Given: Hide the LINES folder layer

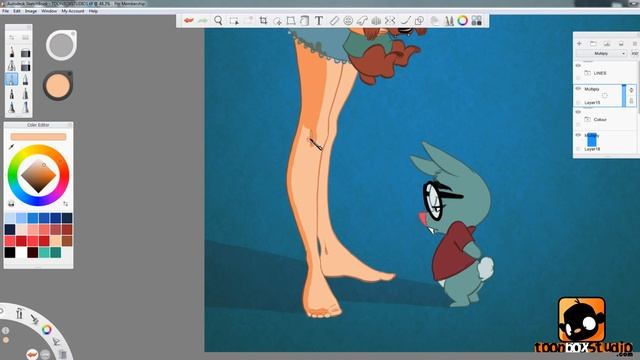Looking at the screenshot, I should click(x=578, y=65).
